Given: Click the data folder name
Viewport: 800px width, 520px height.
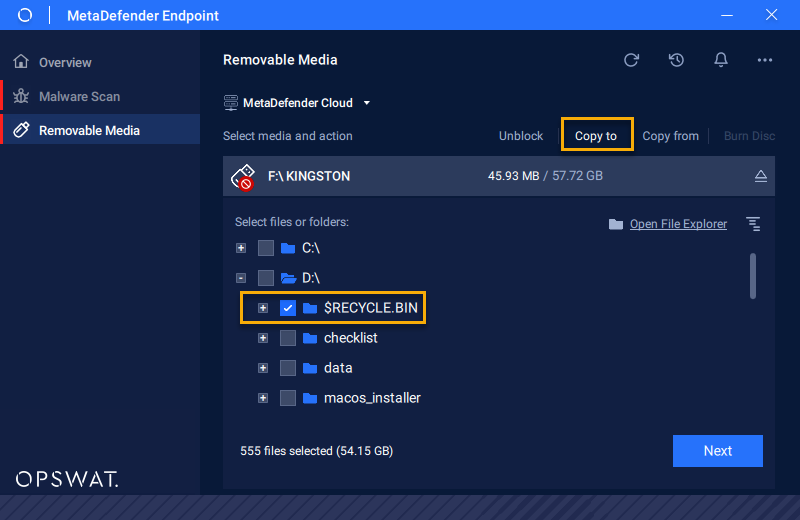Looking at the screenshot, I should tap(338, 368).
